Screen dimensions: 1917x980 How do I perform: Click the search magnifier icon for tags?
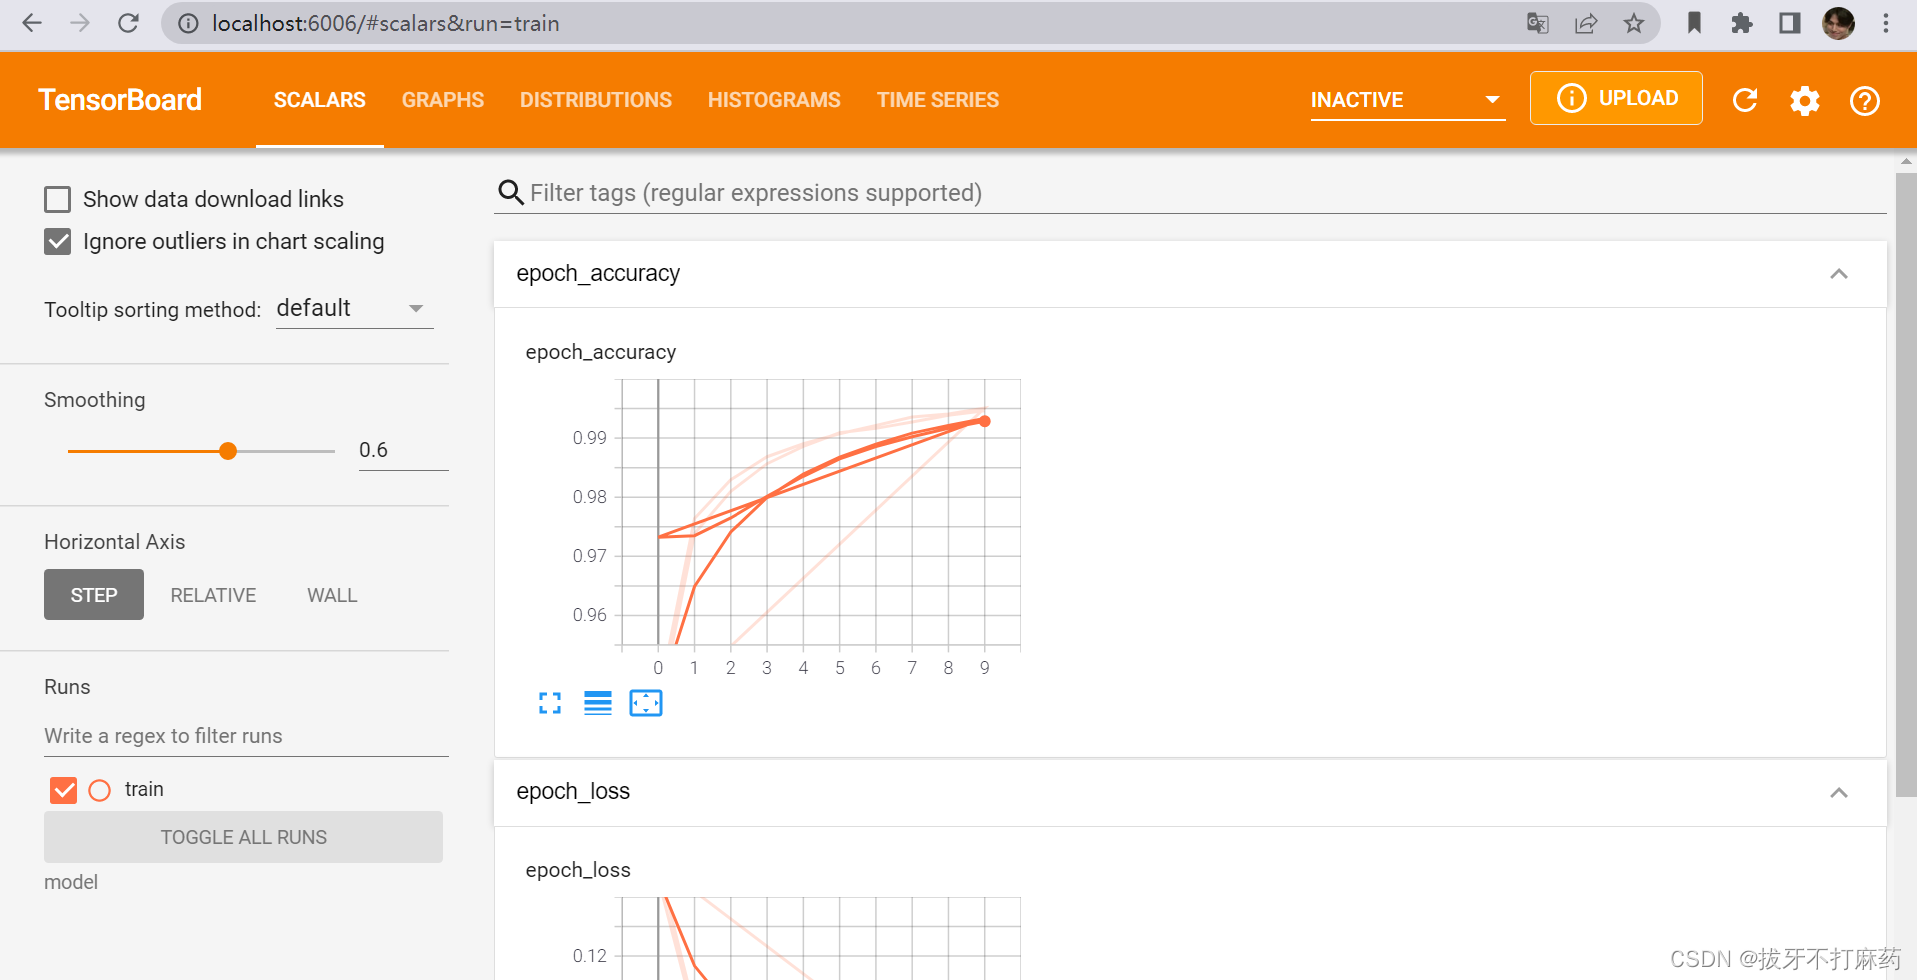[x=511, y=192]
